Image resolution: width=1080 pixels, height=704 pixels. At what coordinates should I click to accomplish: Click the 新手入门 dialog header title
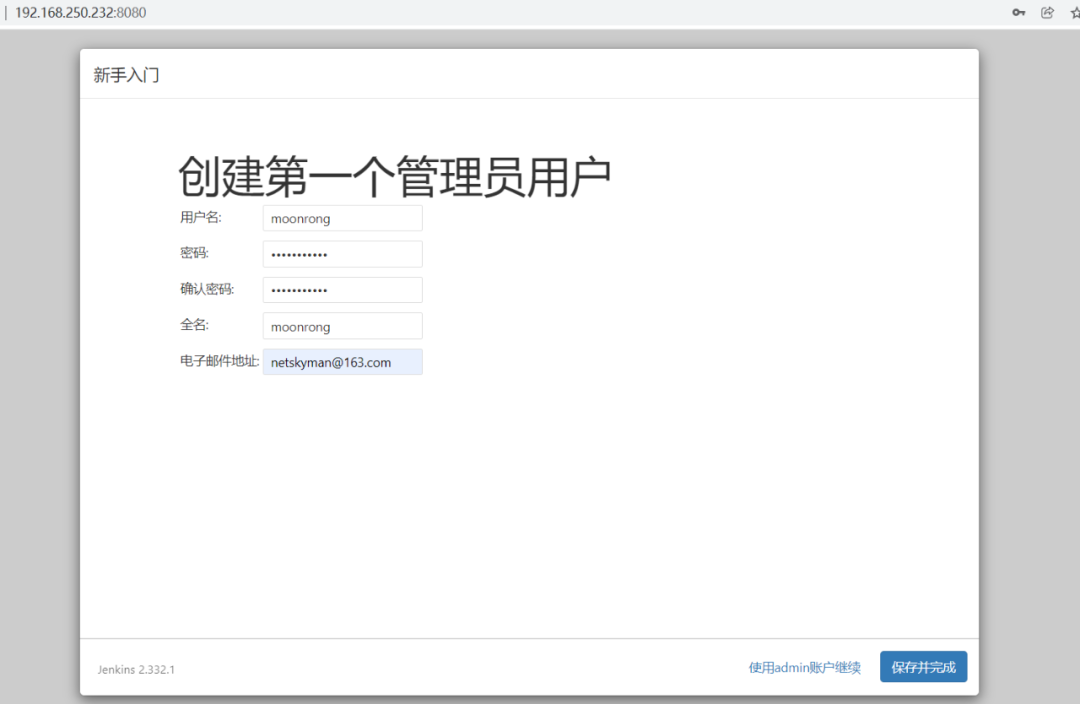pyautogui.click(x=126, y=75)
